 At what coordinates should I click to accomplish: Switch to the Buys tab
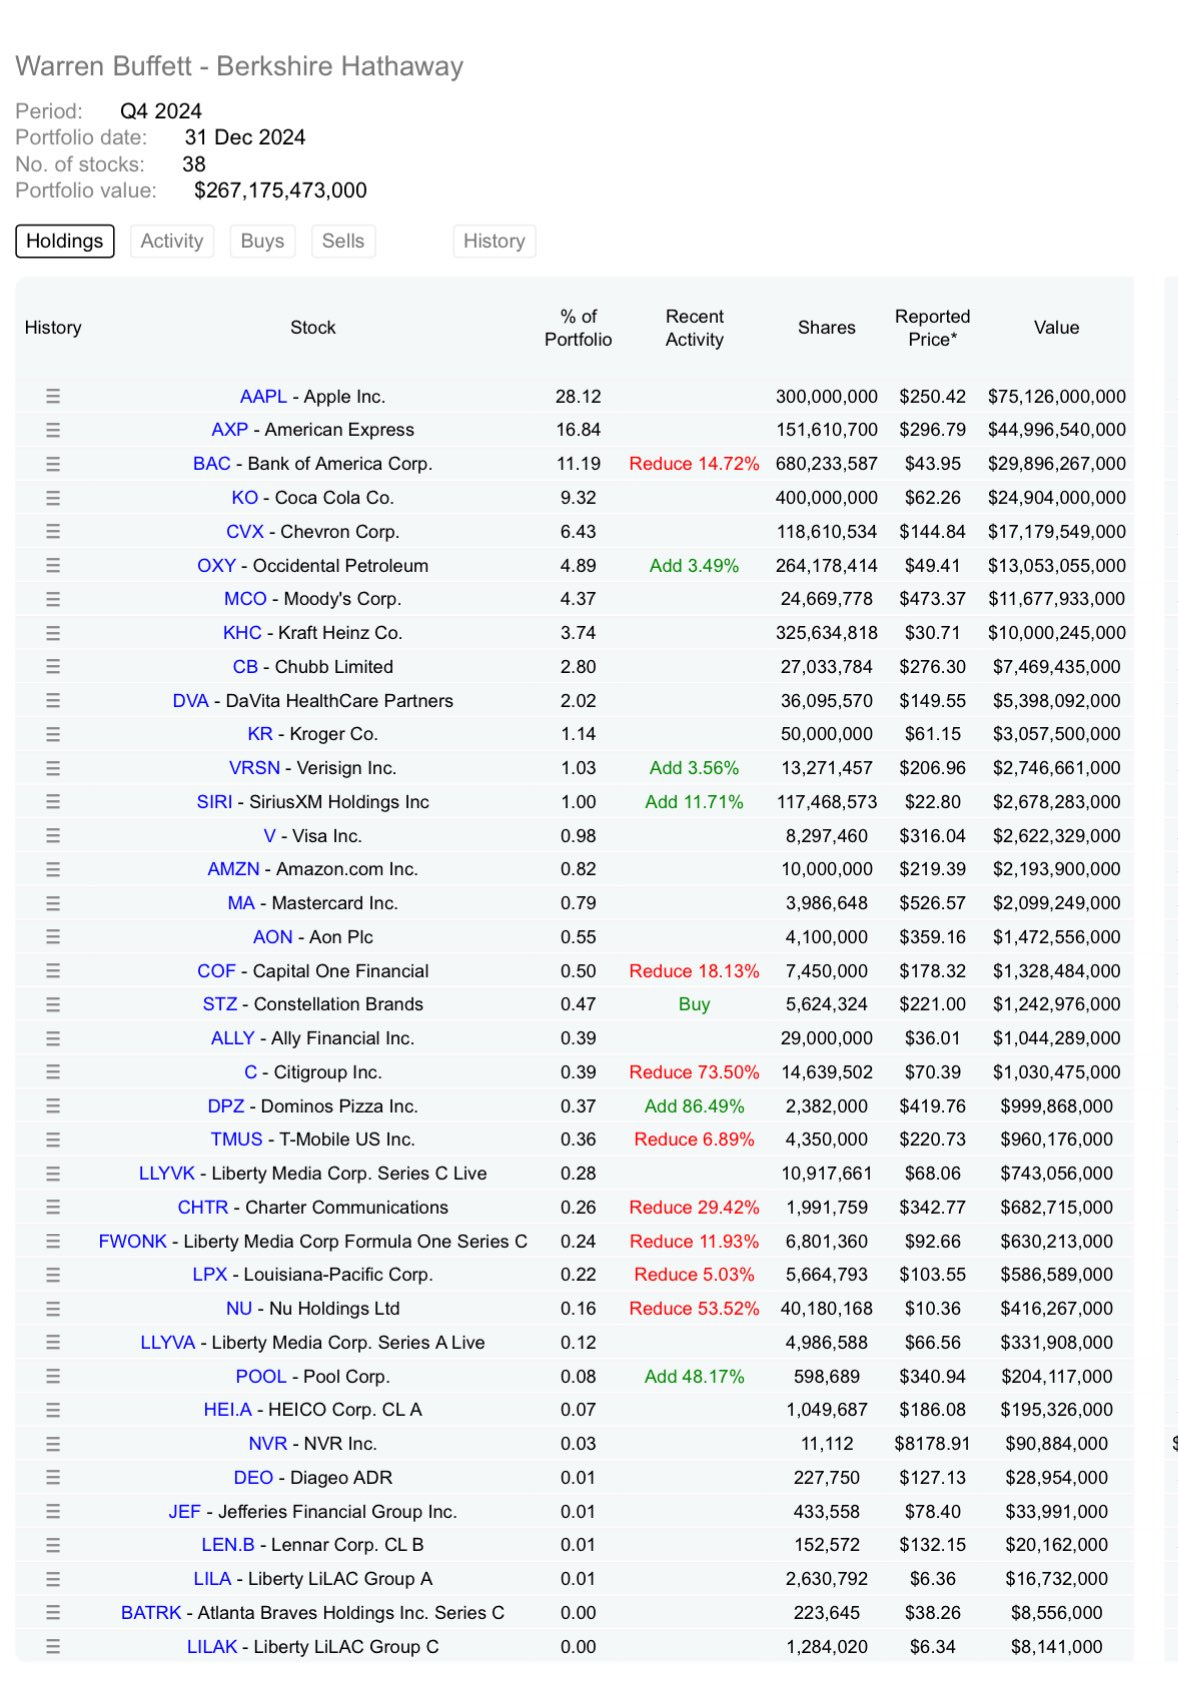(x=262, y=241)
